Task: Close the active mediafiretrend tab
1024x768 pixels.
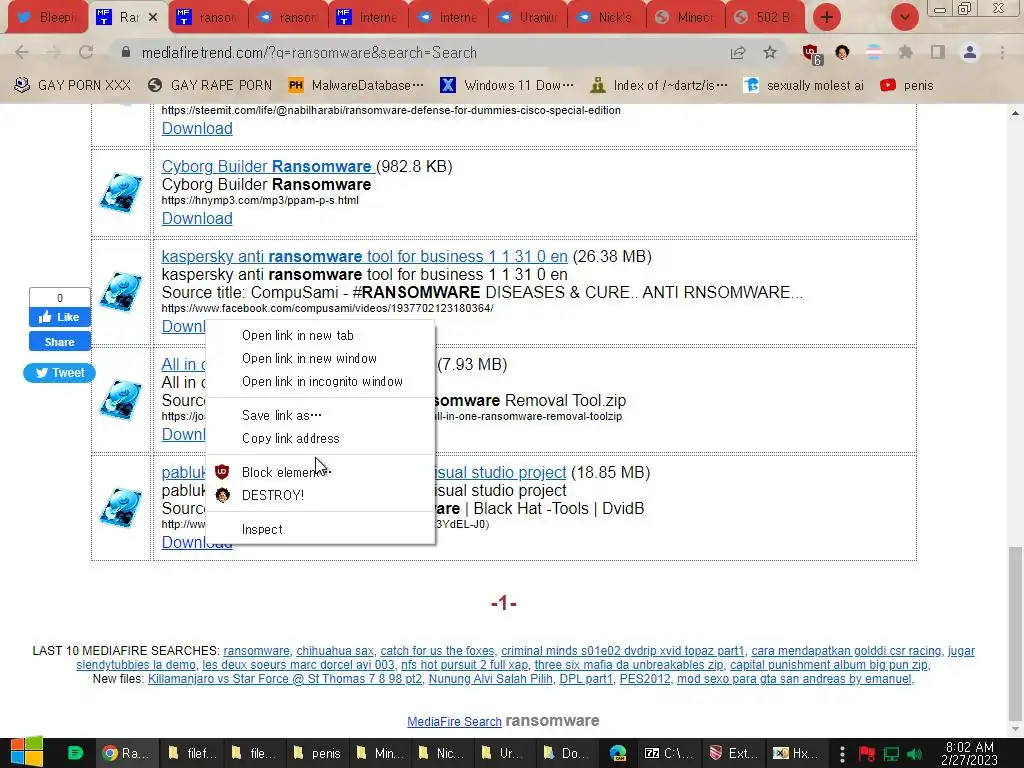Action: click(153, 17)
